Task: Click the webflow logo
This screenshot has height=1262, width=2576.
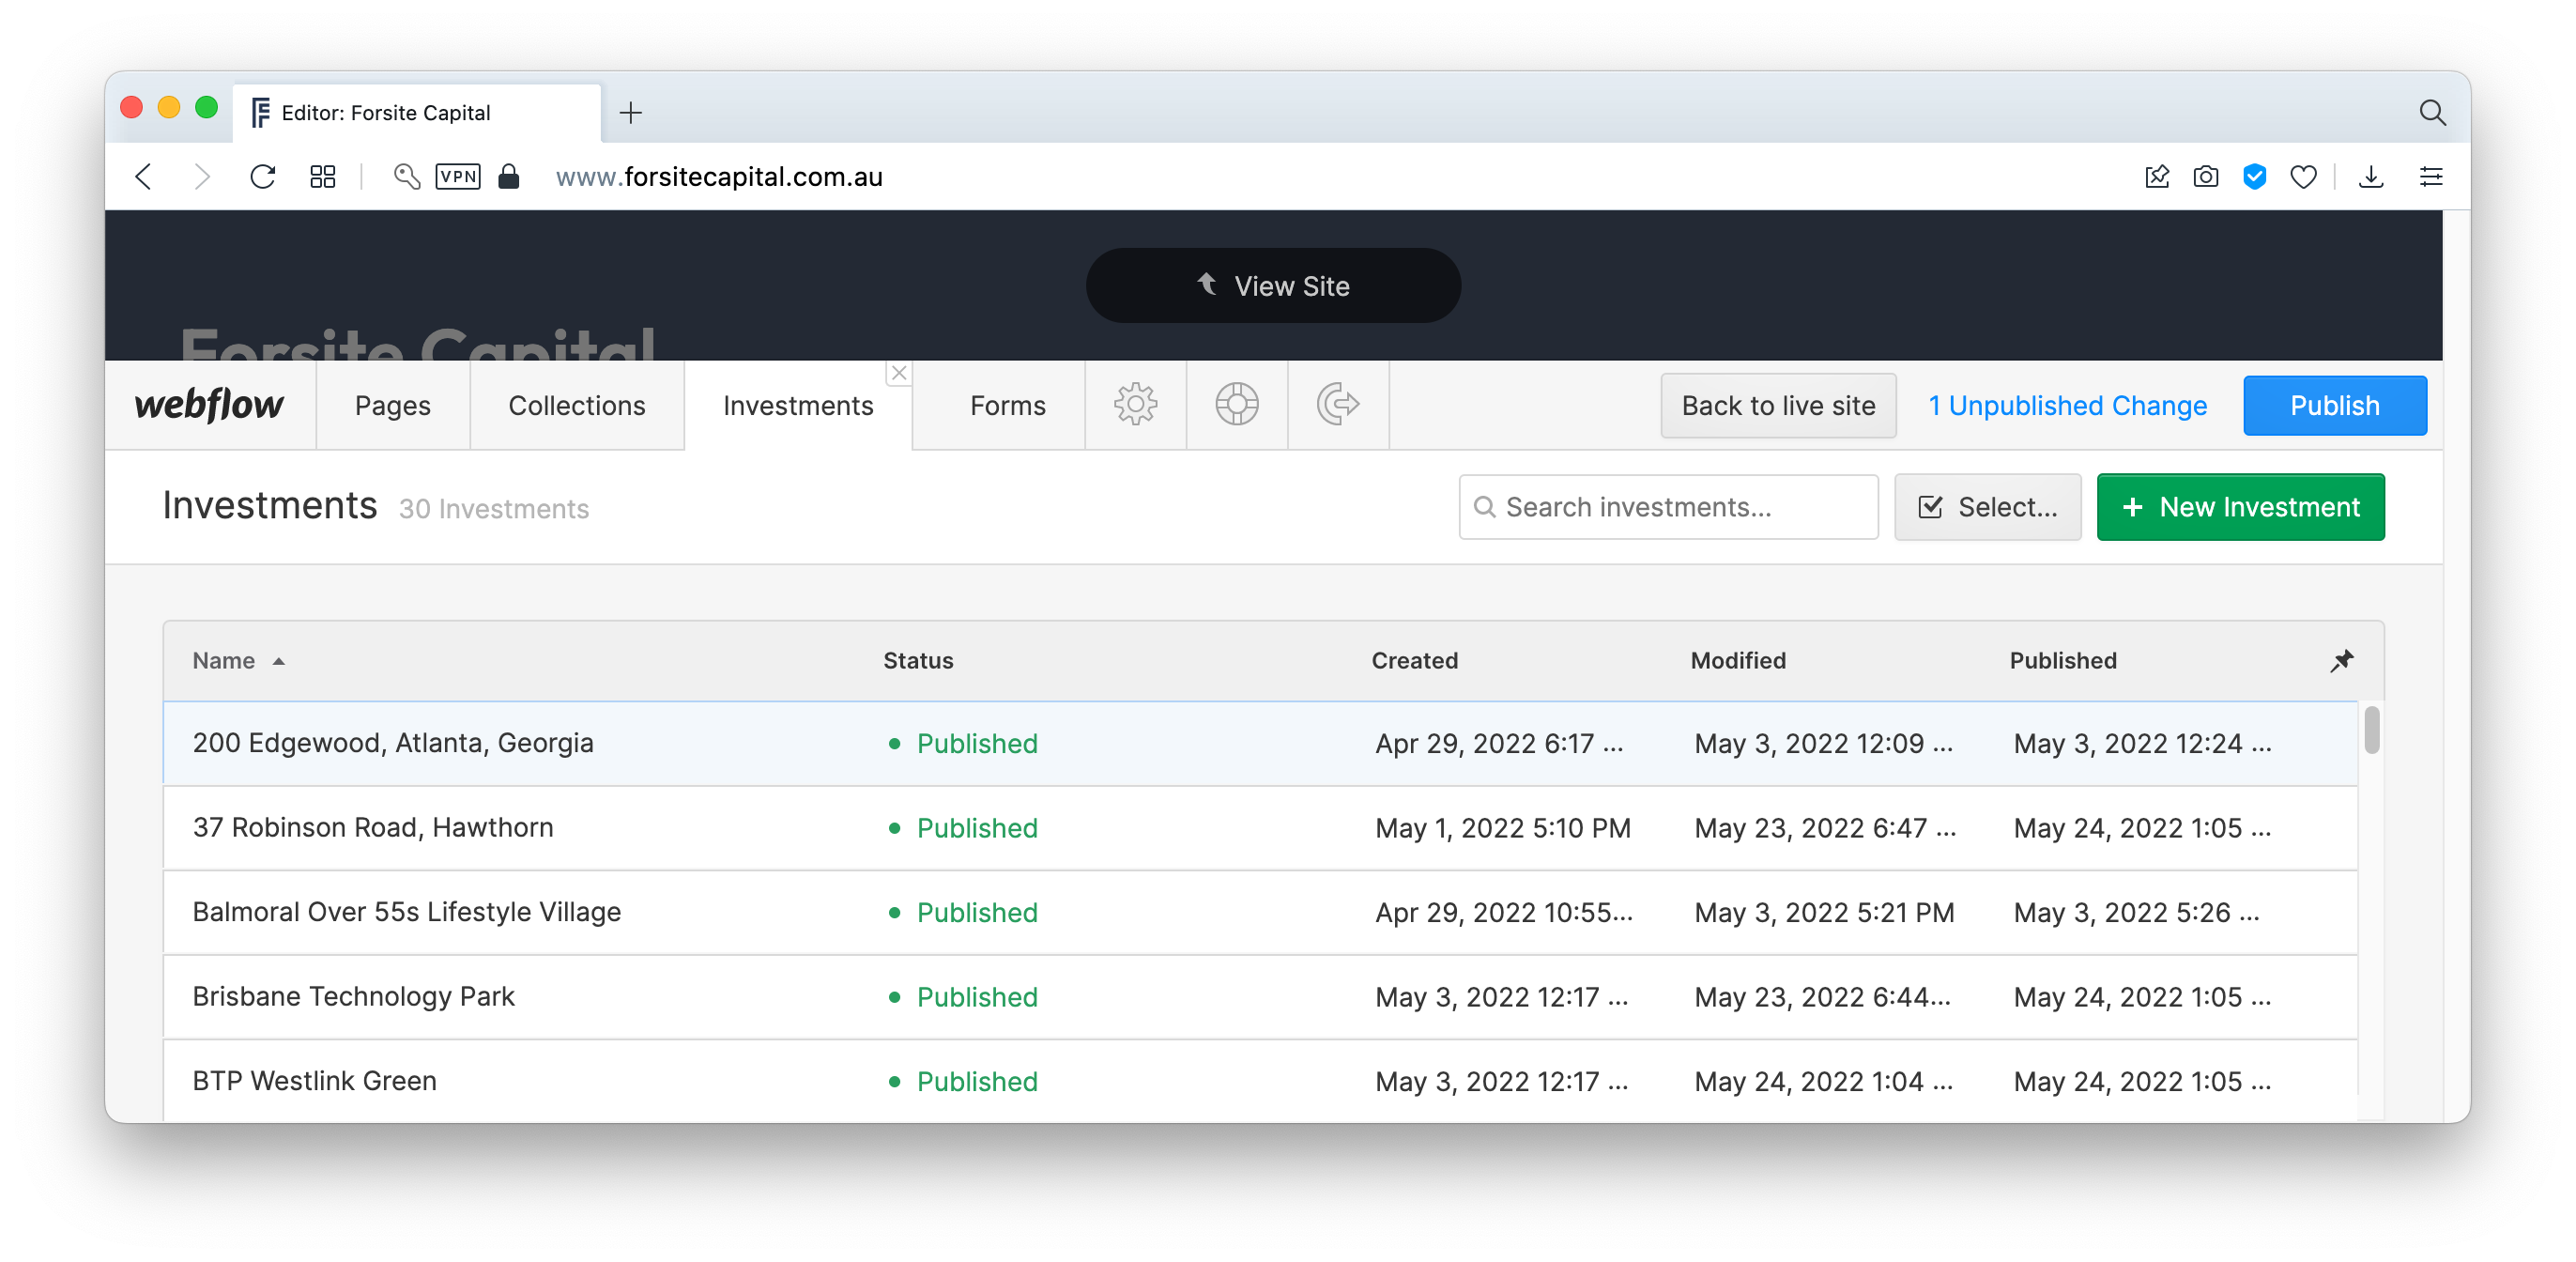Action: [x=209, y=405]
